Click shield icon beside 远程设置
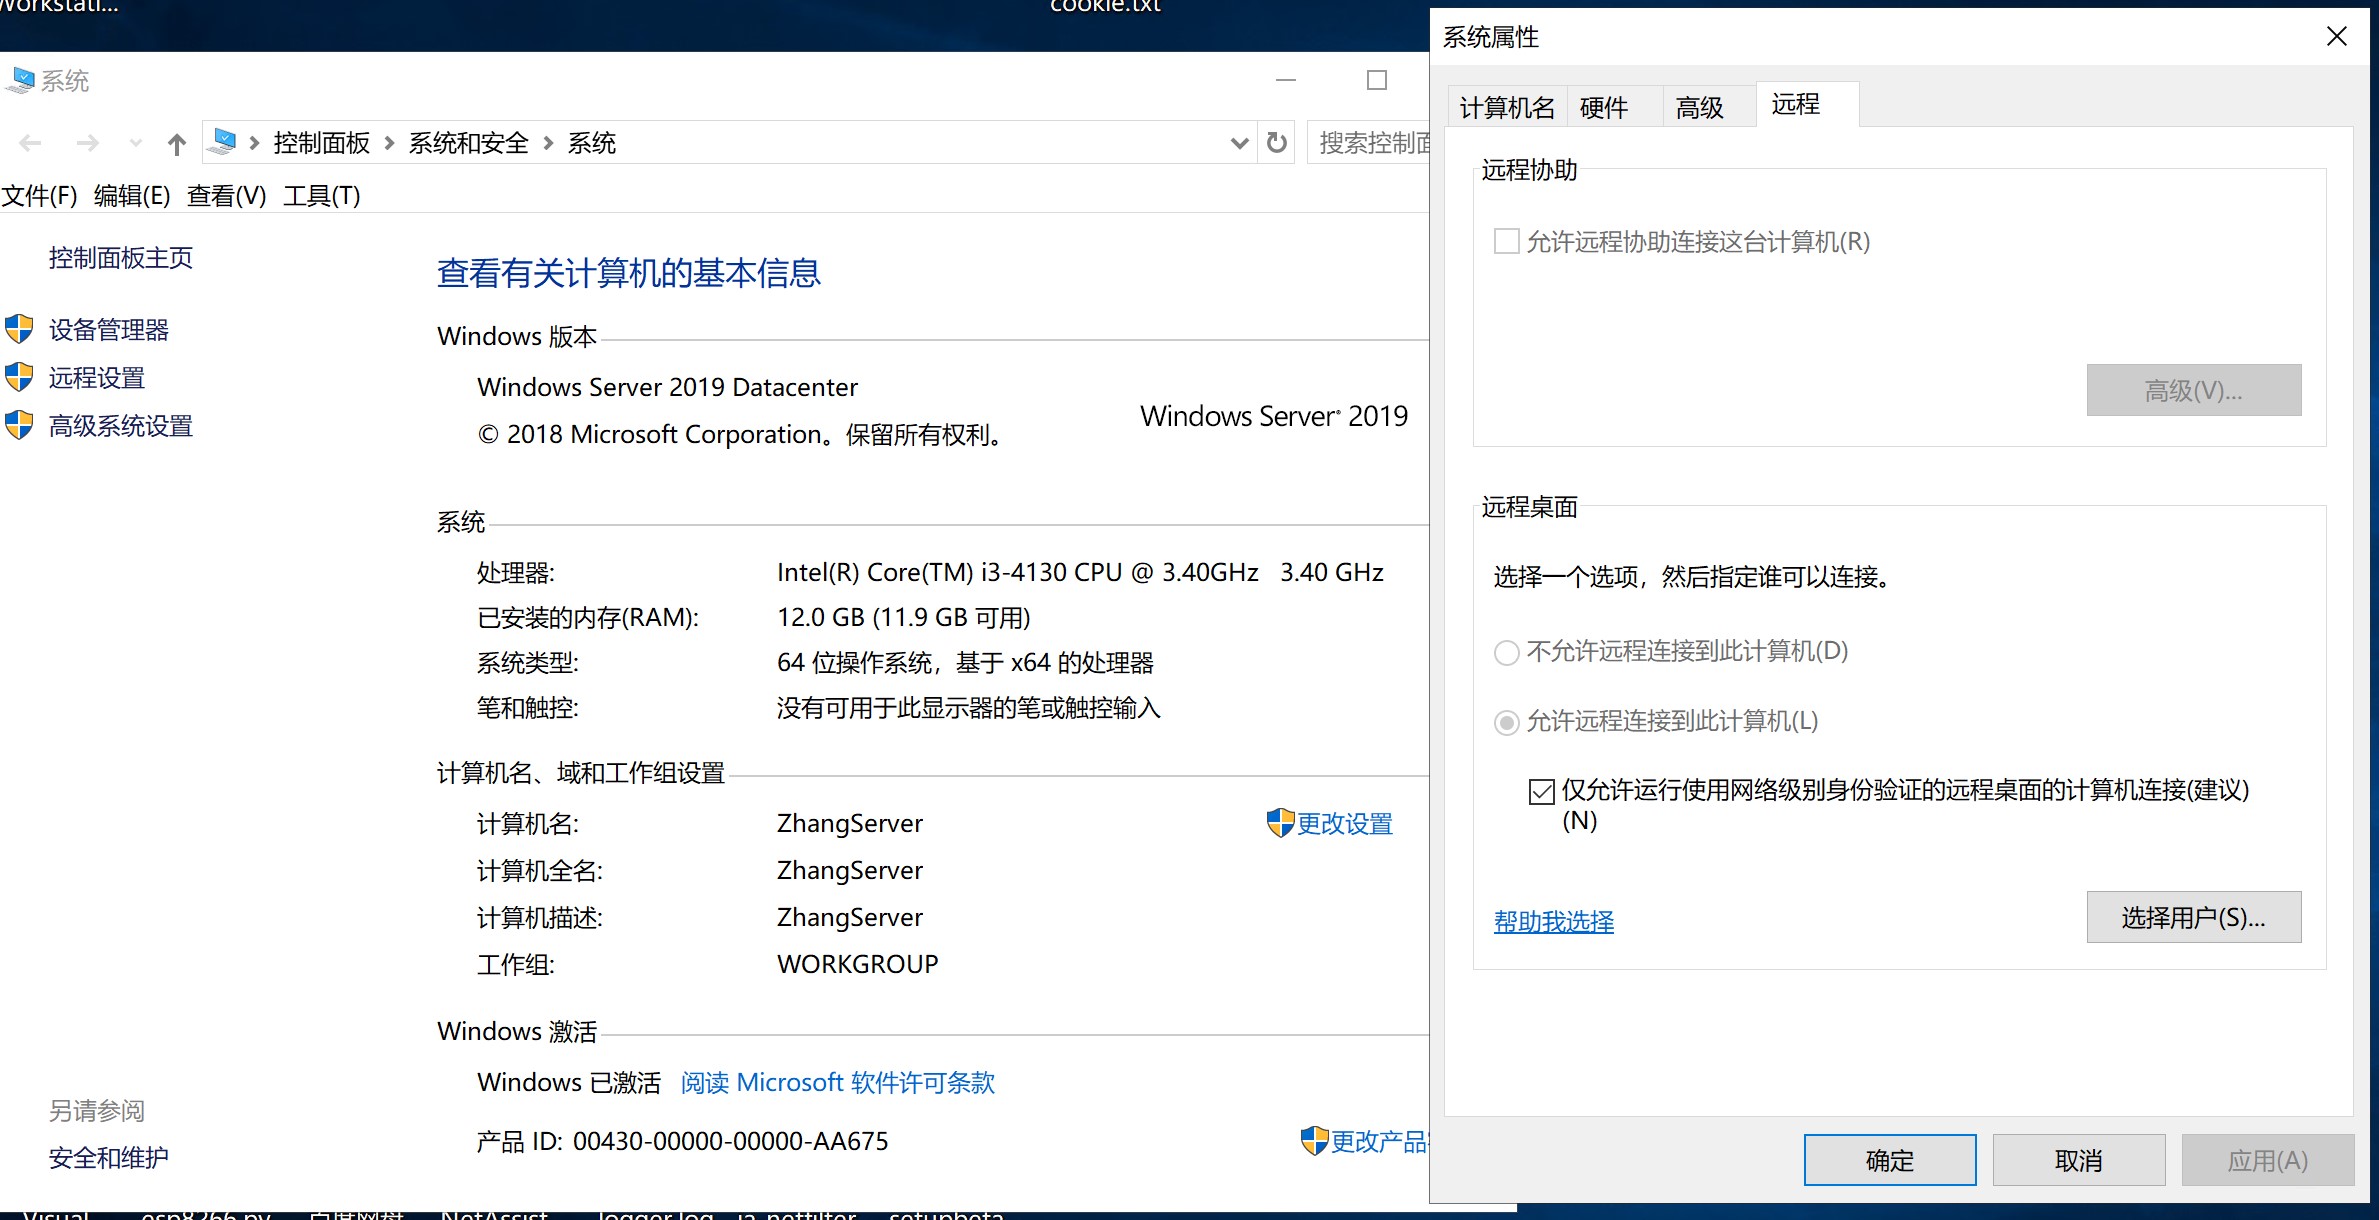Screen dimensions: 2379x1220 [x=19, y=377]
